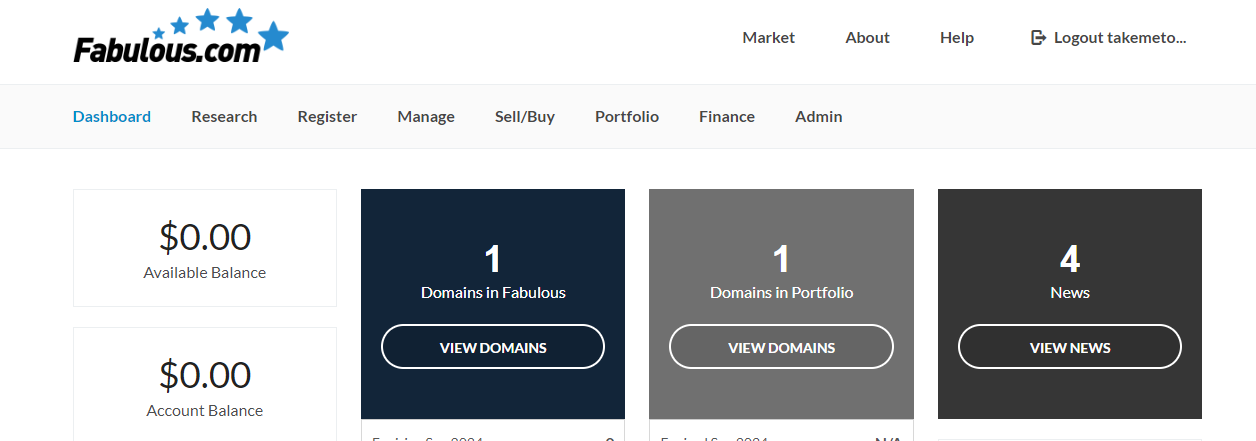Image resolution: width=1256 pixels, height=441 pixels.
Task: Select the Dashboard tab
Action: point(112,117)
